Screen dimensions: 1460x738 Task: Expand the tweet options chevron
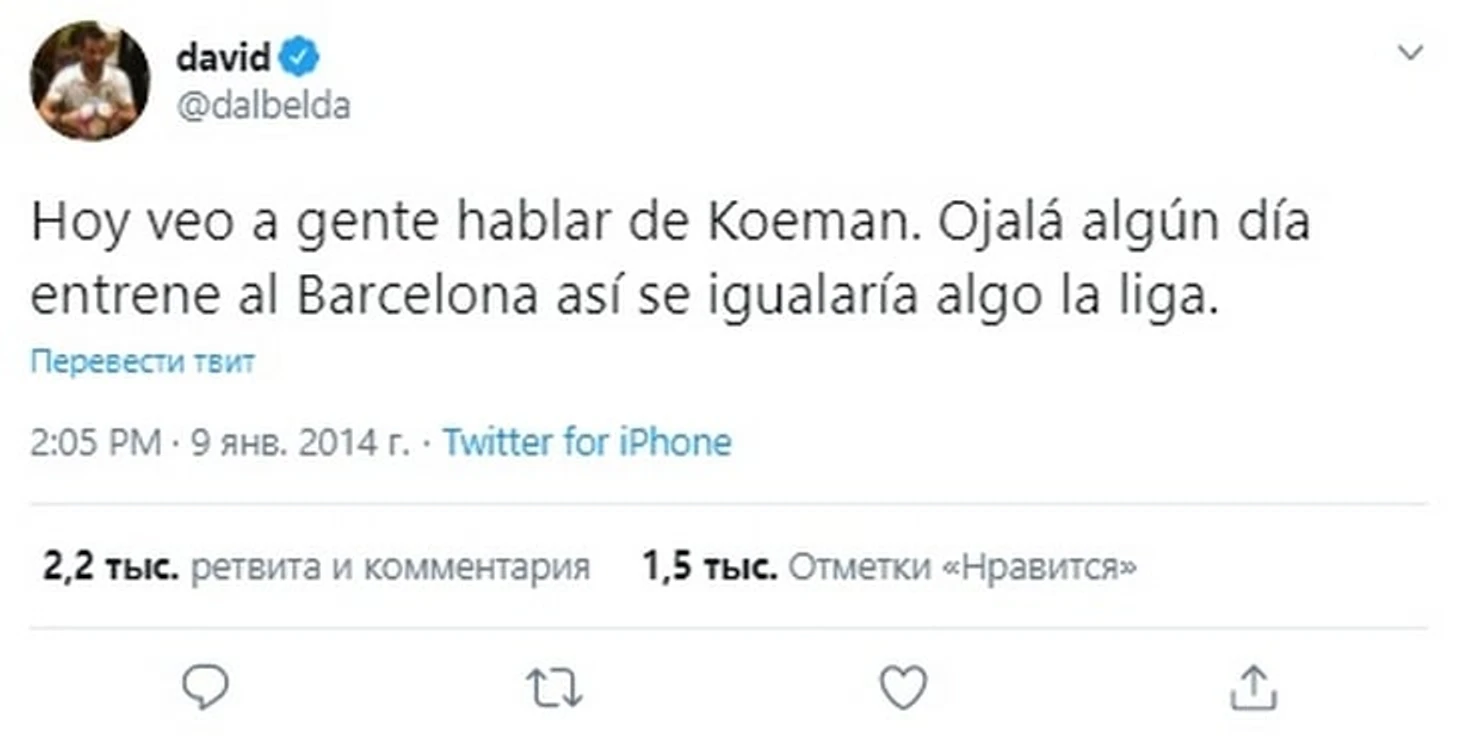point(1410,53)
